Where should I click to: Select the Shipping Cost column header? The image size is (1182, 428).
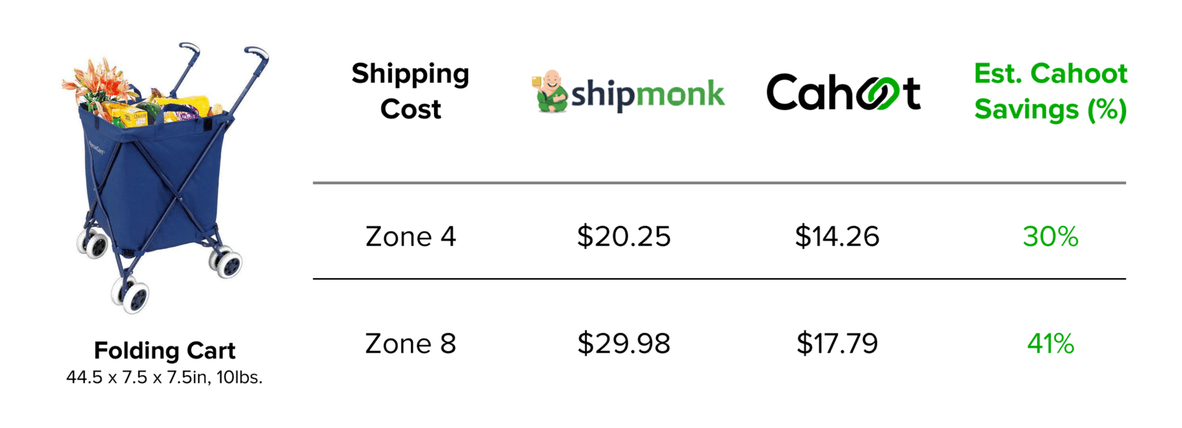(410, 91)
